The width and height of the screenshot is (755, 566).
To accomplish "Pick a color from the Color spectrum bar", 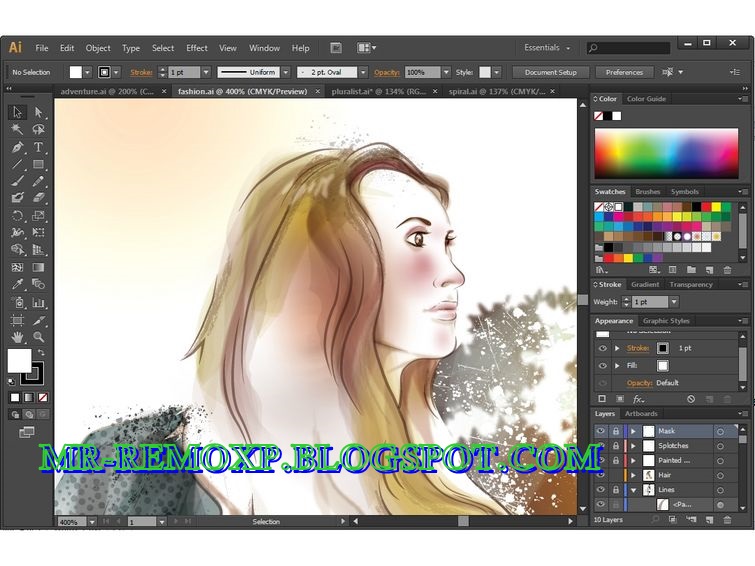I will [666, 154].
